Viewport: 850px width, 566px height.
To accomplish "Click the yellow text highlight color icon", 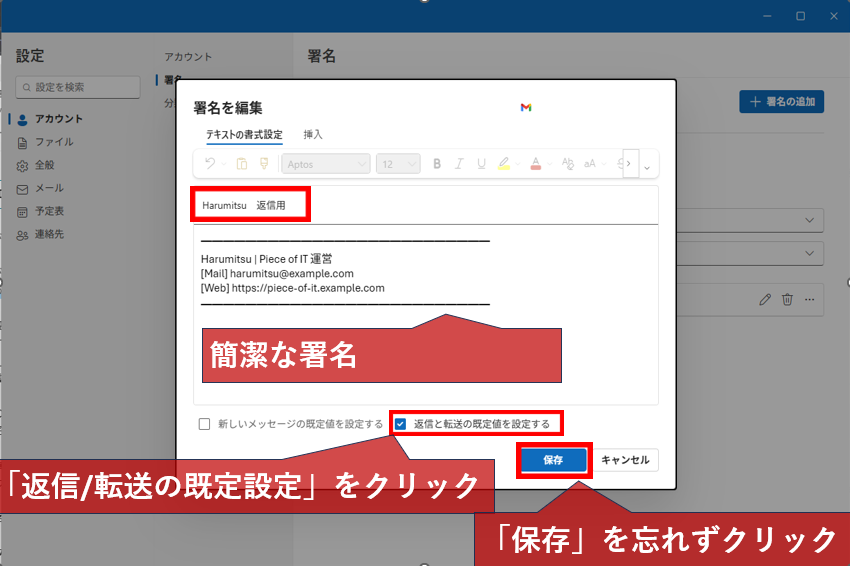I will (x=504, y=164).
